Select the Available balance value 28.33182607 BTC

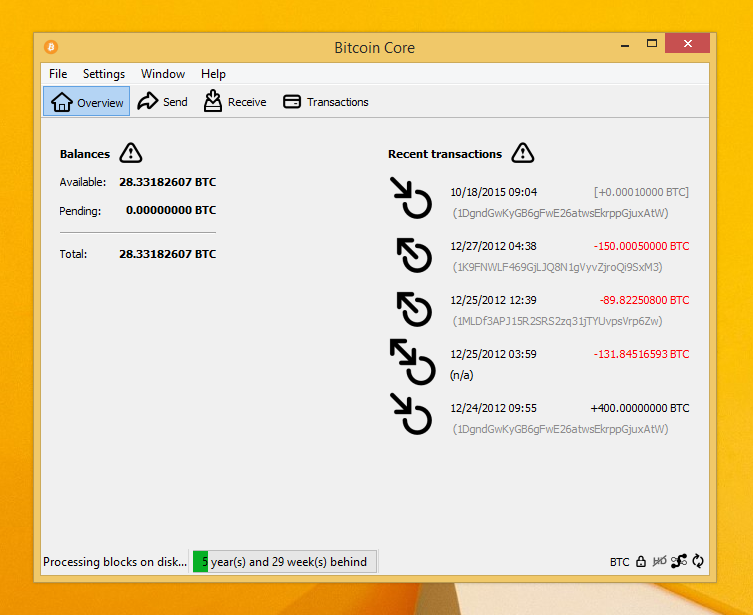click(x=168, y=182)
